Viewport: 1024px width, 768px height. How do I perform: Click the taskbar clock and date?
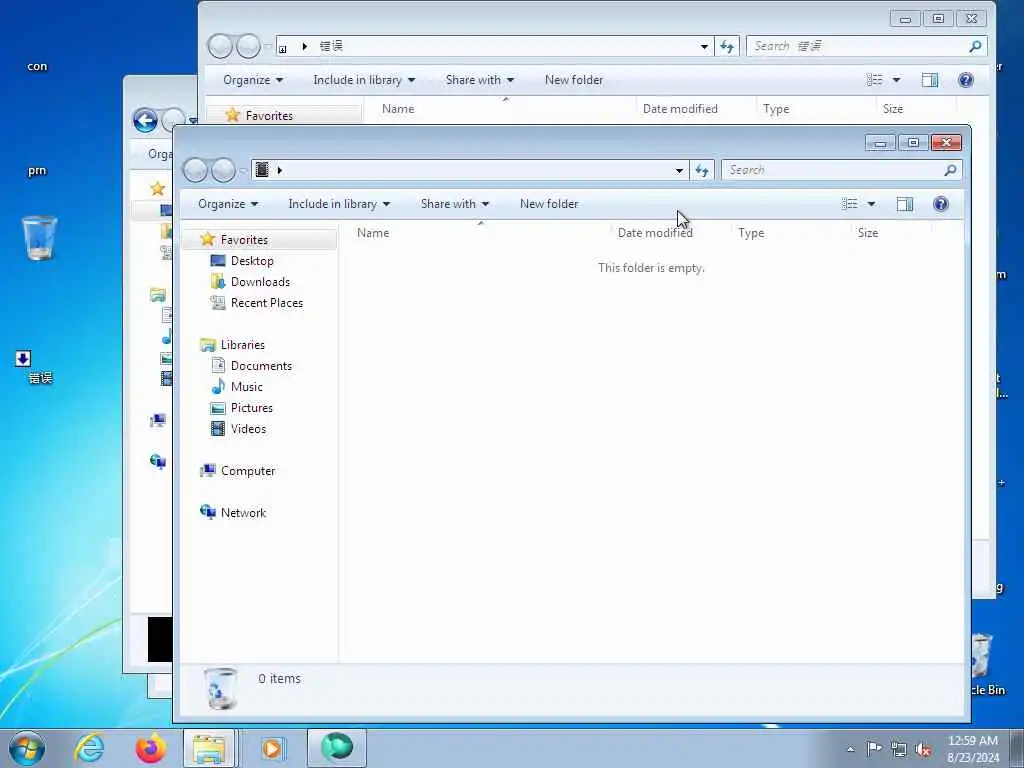[x=973, y=748]
